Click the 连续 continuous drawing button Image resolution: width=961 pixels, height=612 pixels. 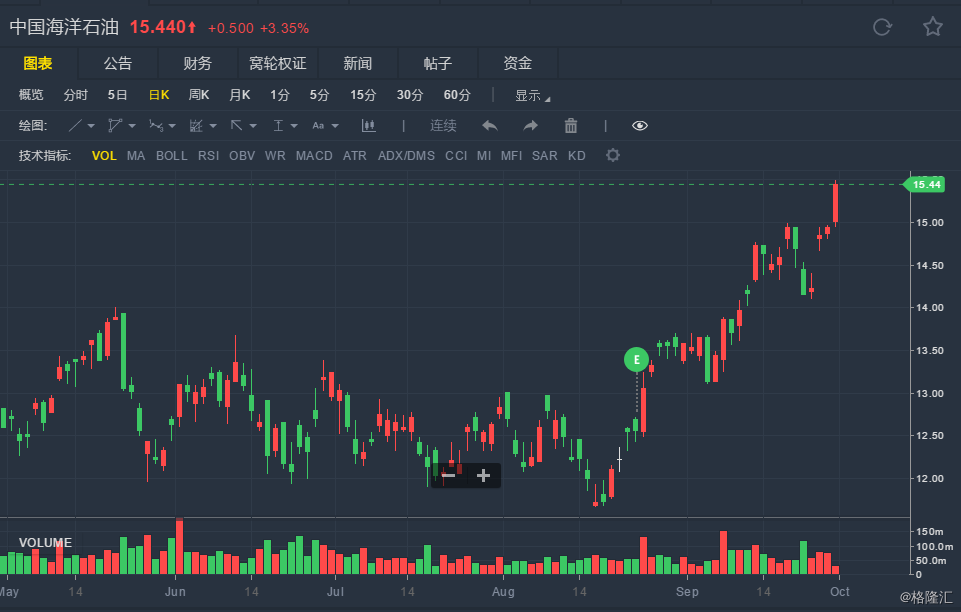click(x=443, y=126)
